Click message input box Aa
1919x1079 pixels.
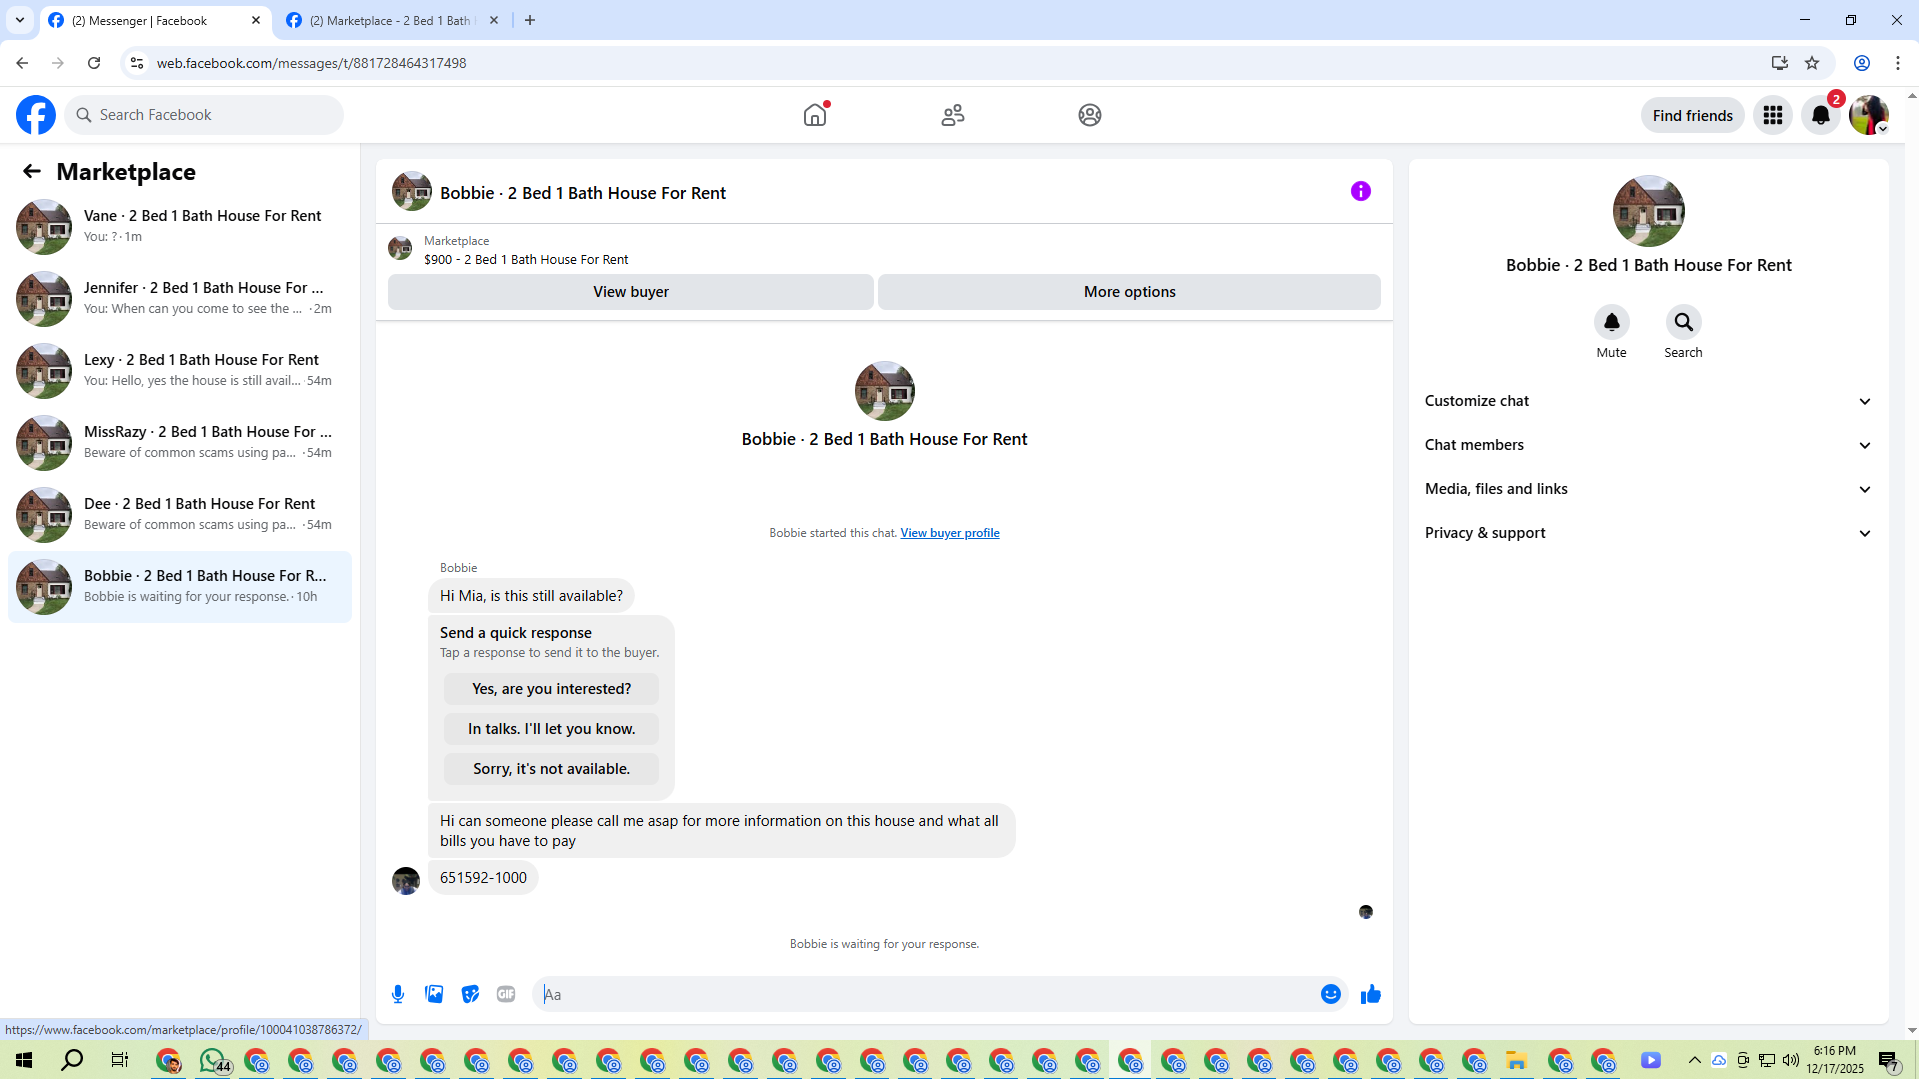pyautogui.click(x=925, y=994)
